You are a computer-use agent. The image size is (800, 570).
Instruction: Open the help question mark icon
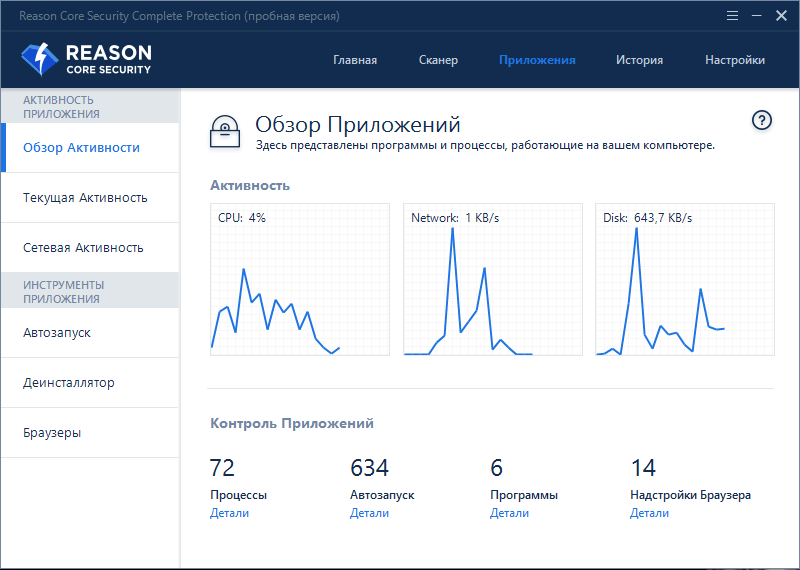pyautogui.click(x=762, y=120)
